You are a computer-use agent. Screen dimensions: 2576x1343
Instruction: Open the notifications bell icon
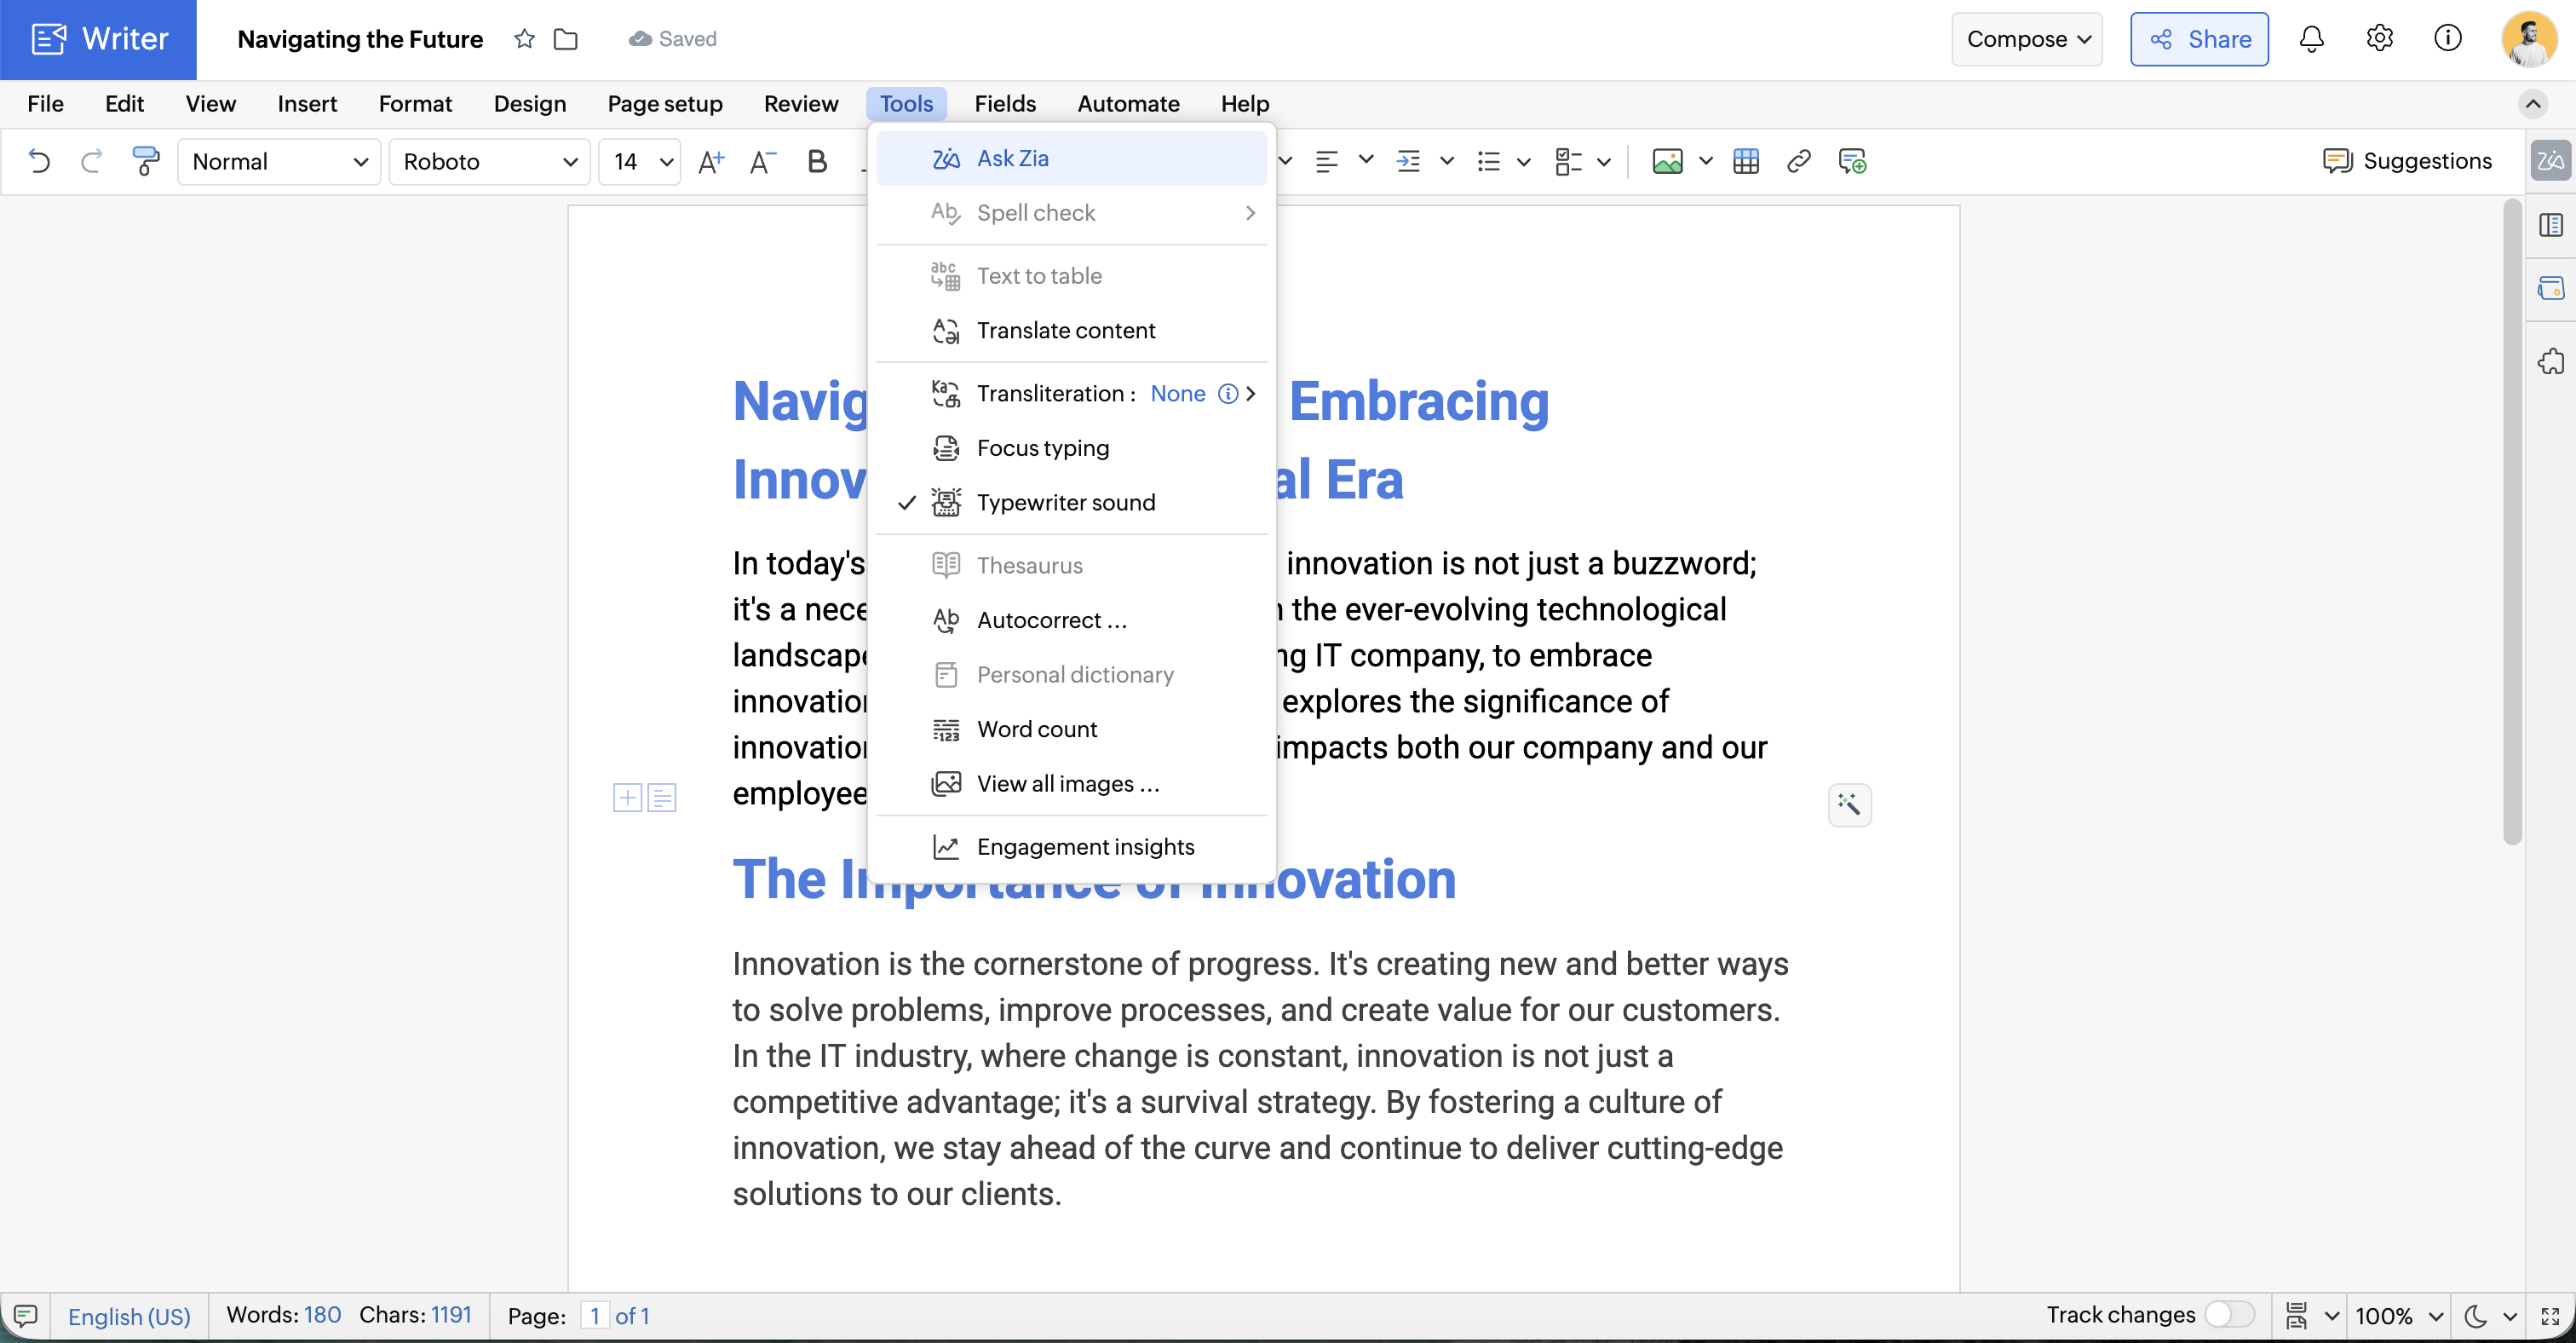(x=2311, y=39)
